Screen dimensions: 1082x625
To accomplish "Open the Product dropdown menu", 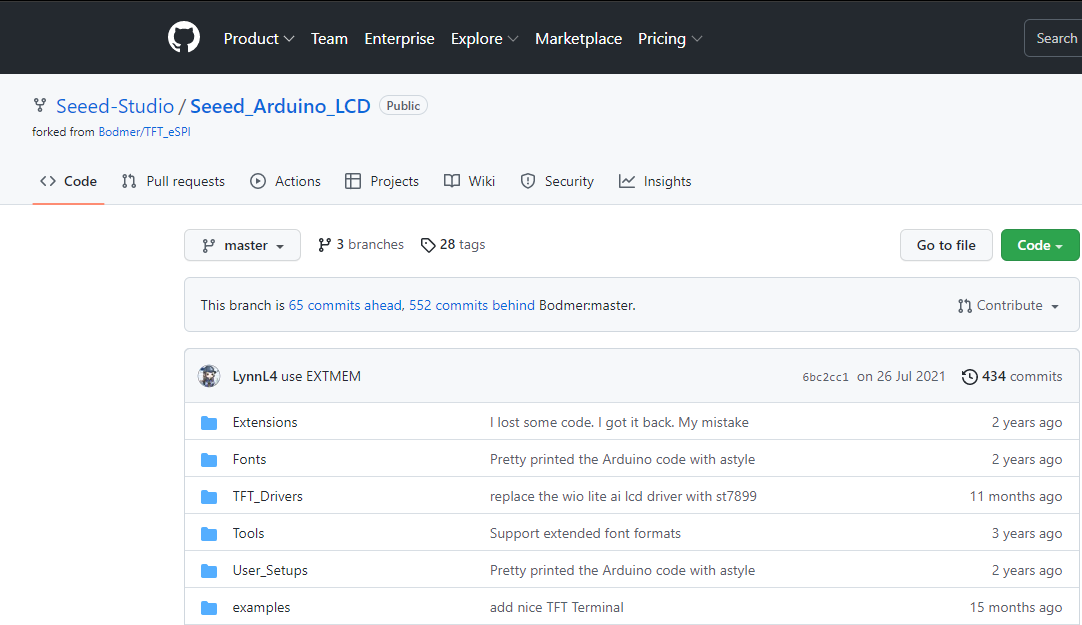I will click(x=259, y=39).
